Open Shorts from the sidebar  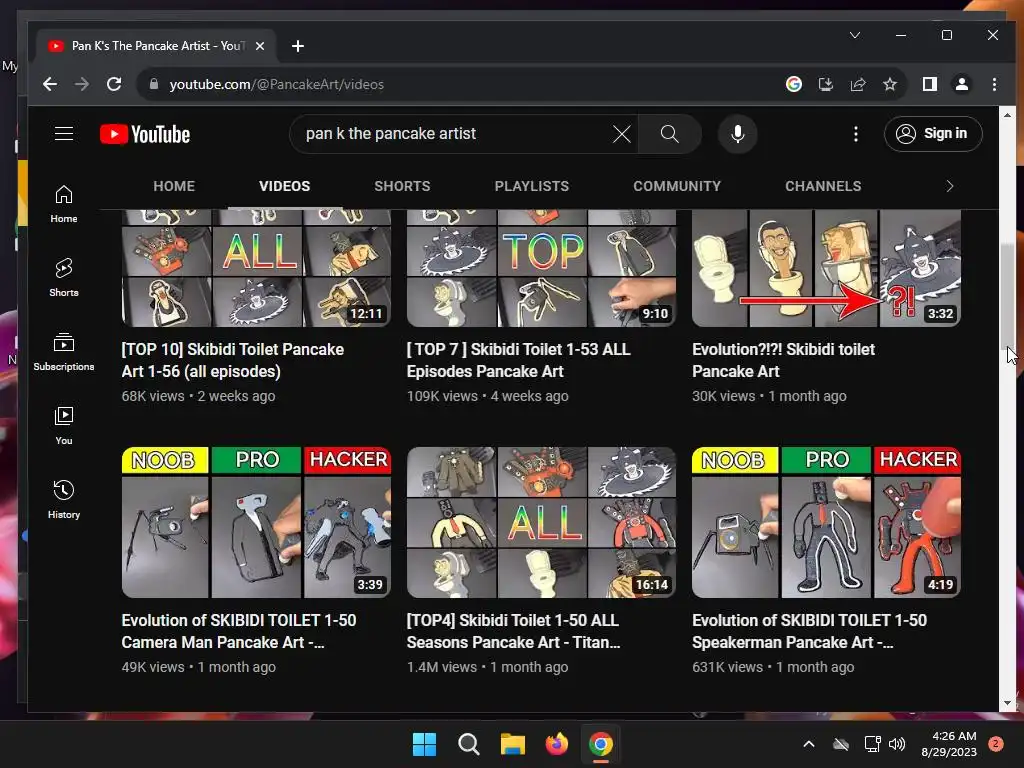64,278
